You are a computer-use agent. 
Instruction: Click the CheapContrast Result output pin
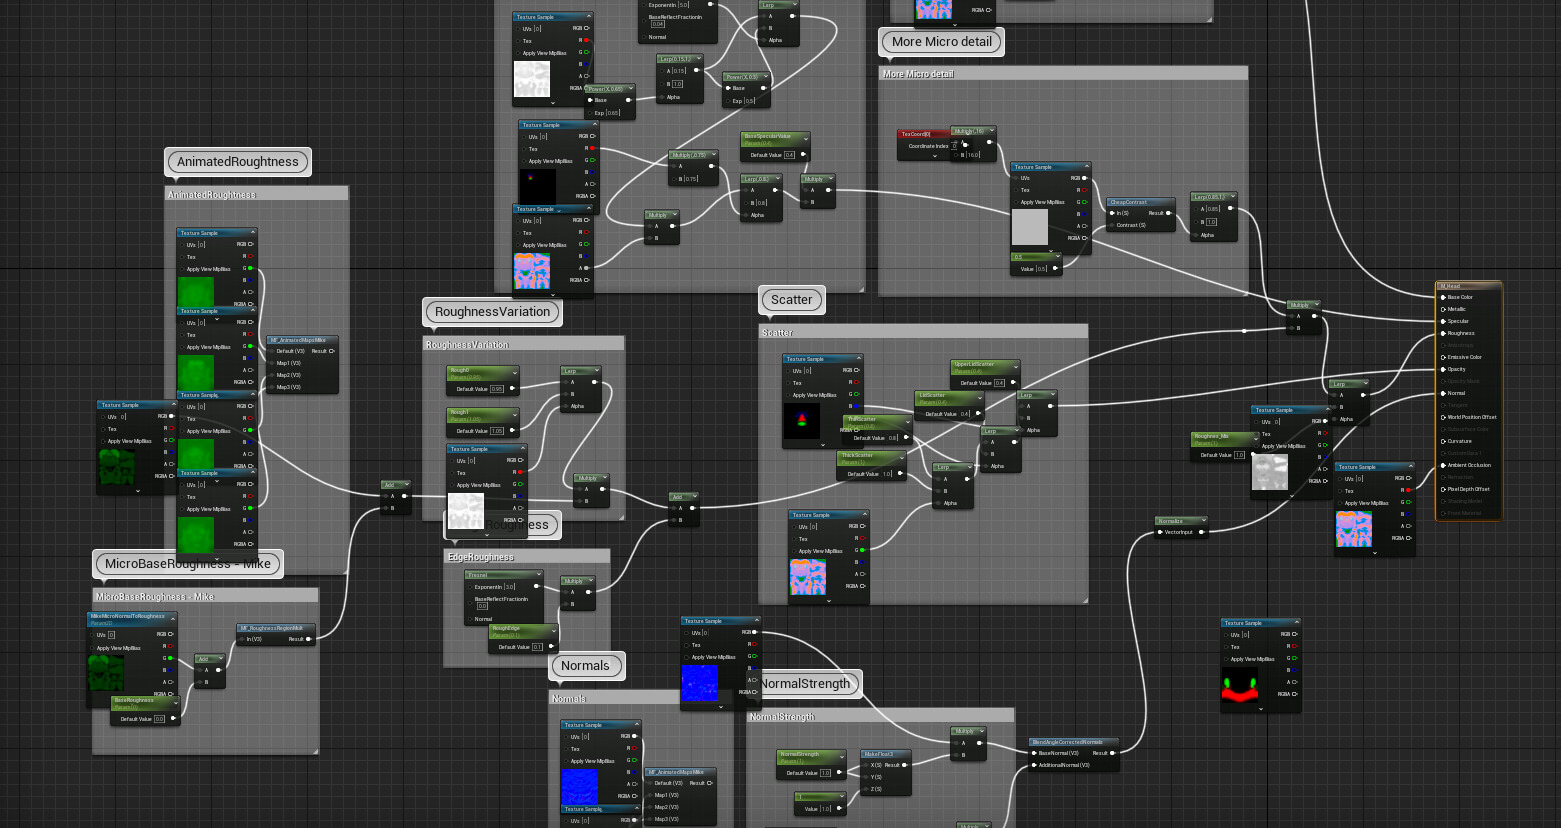tap(1169, 213)
